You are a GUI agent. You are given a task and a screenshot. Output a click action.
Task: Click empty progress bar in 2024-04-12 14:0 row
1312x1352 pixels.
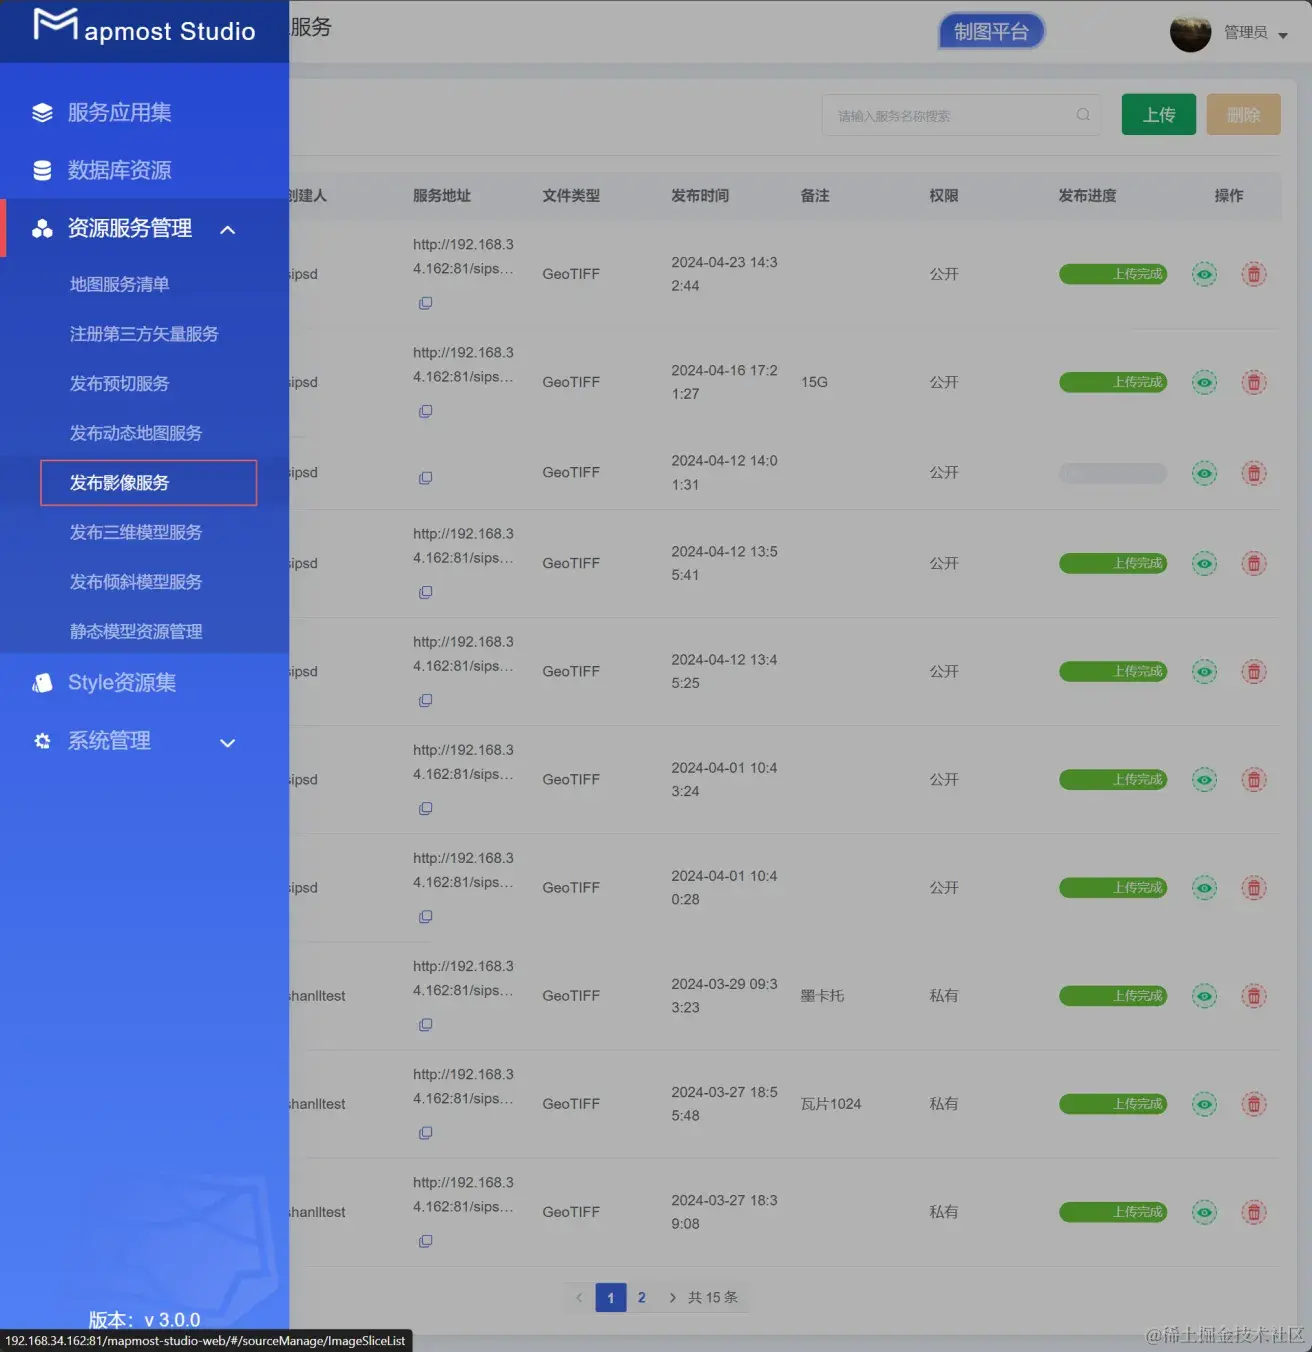click(1113, 473)
